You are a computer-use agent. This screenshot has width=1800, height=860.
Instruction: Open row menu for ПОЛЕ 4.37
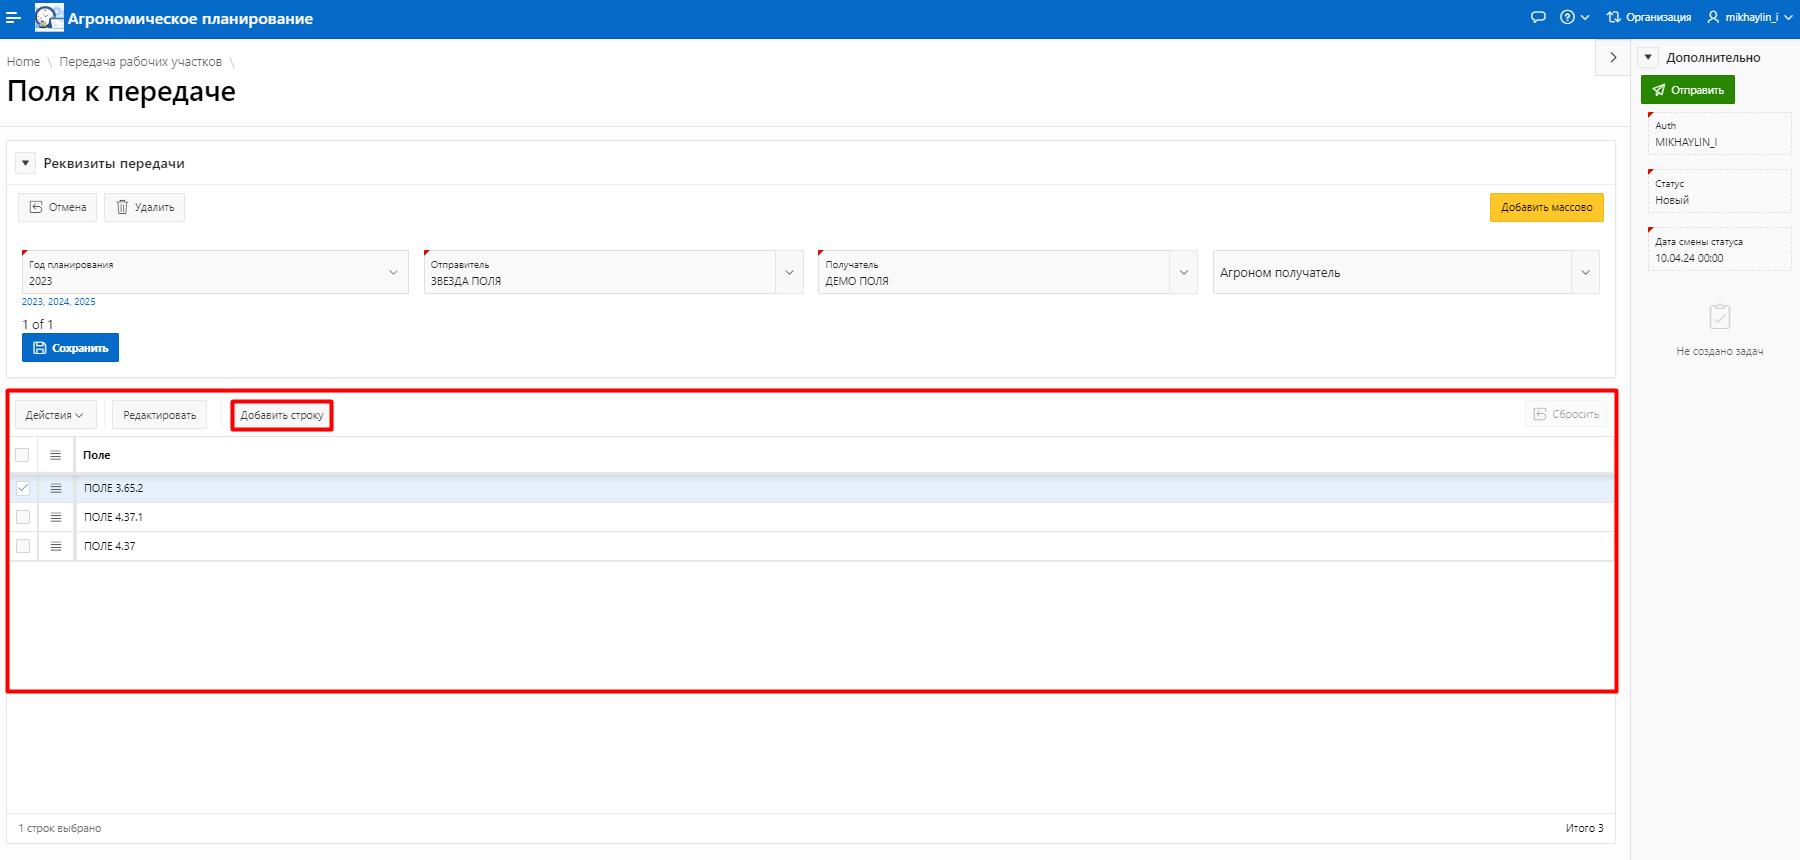pos(56,546)
